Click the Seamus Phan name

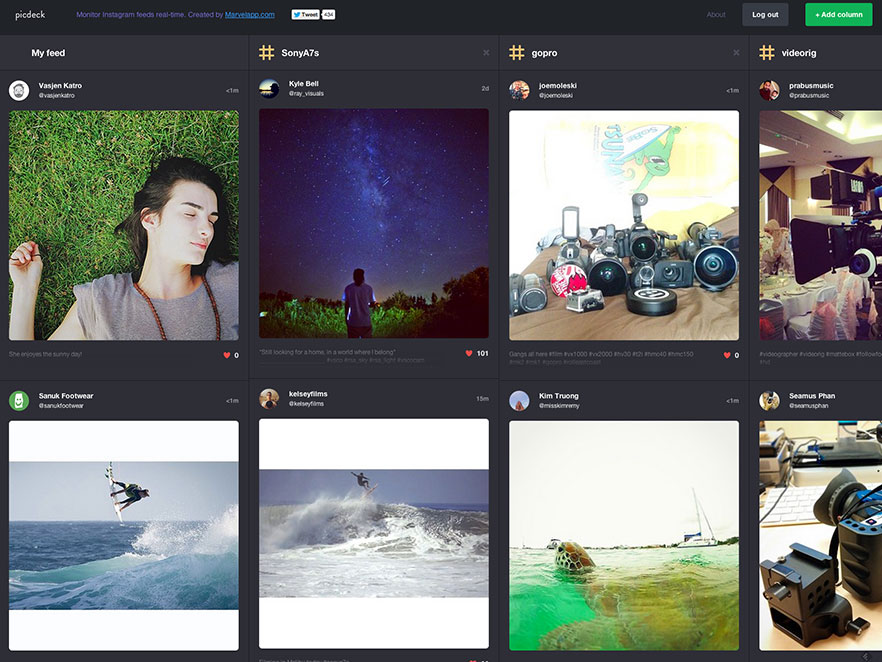812,396
